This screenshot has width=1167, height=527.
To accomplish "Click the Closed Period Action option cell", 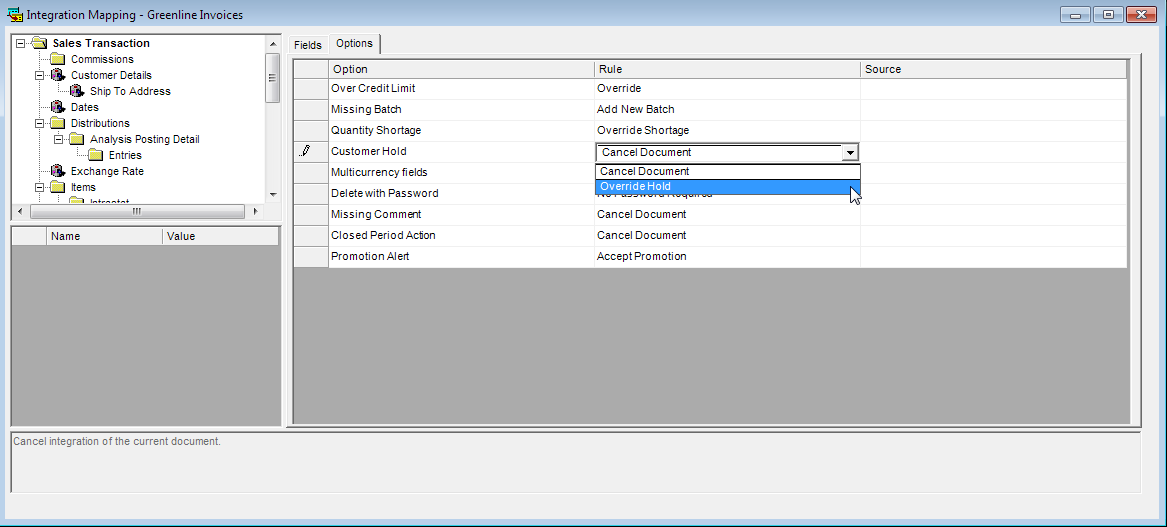I will coord(461,235).
